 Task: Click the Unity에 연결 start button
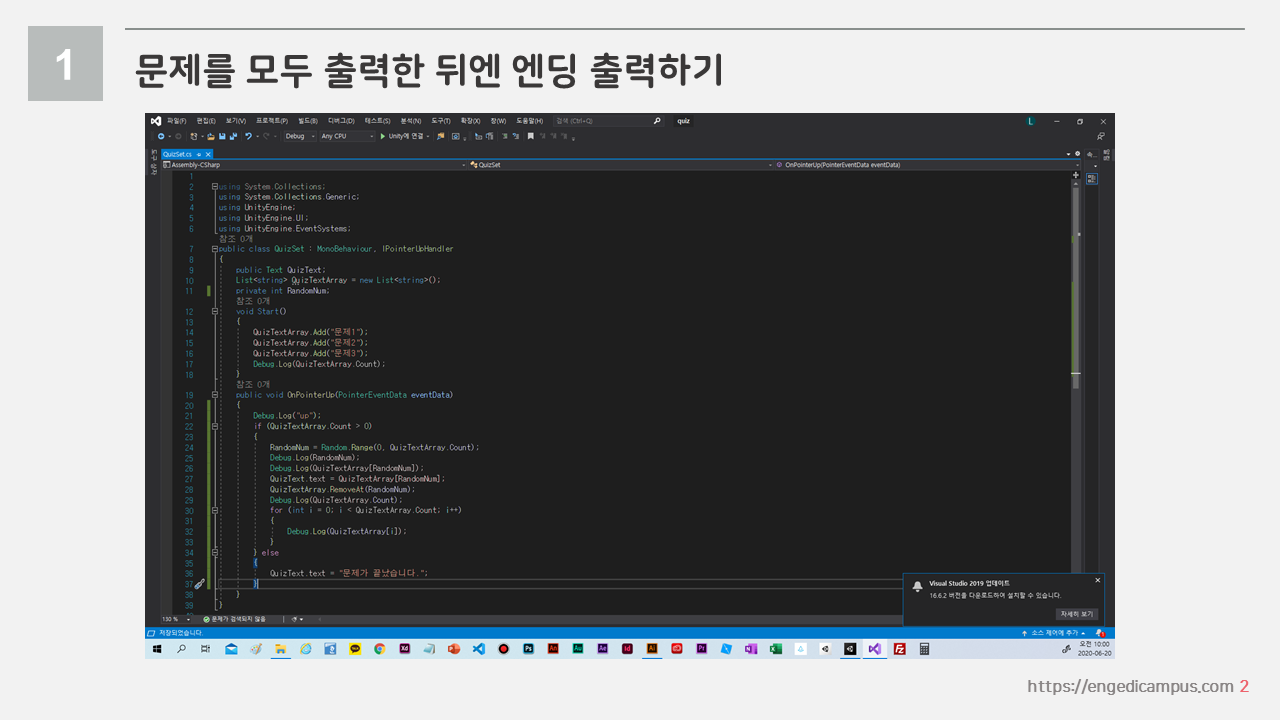pos(403,136)
